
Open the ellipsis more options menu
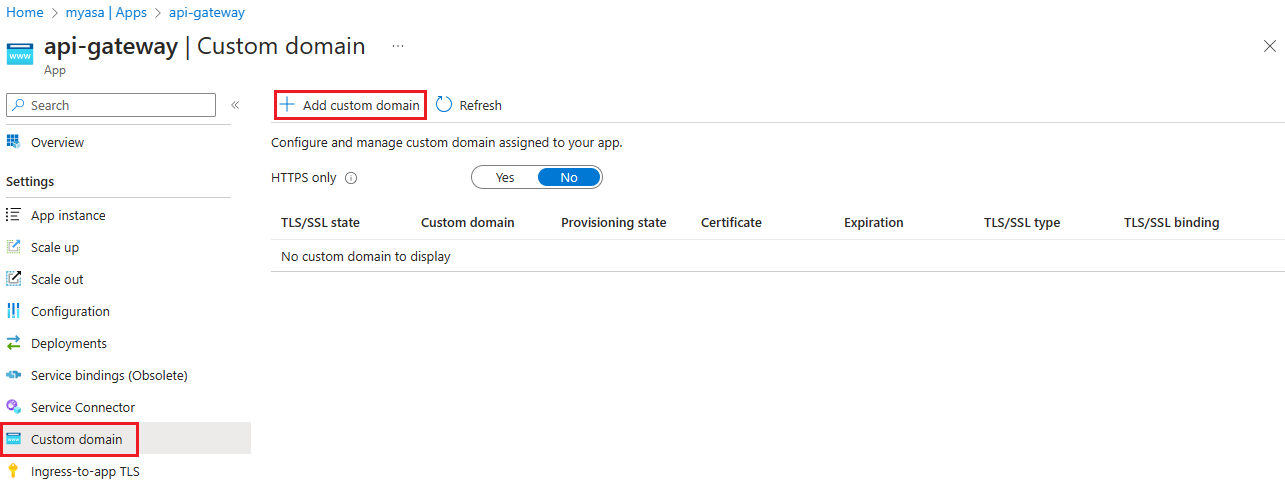[x=398, y=46]
